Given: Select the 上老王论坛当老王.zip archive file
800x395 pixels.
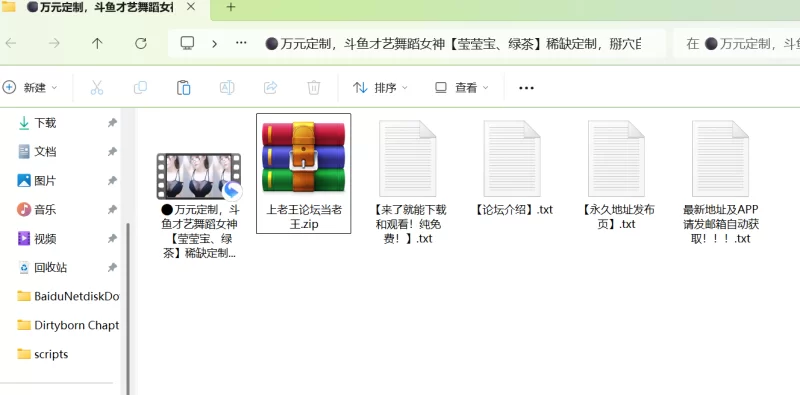Looking at the screenshot, I should pyautogui.click(x=304, y=174).
